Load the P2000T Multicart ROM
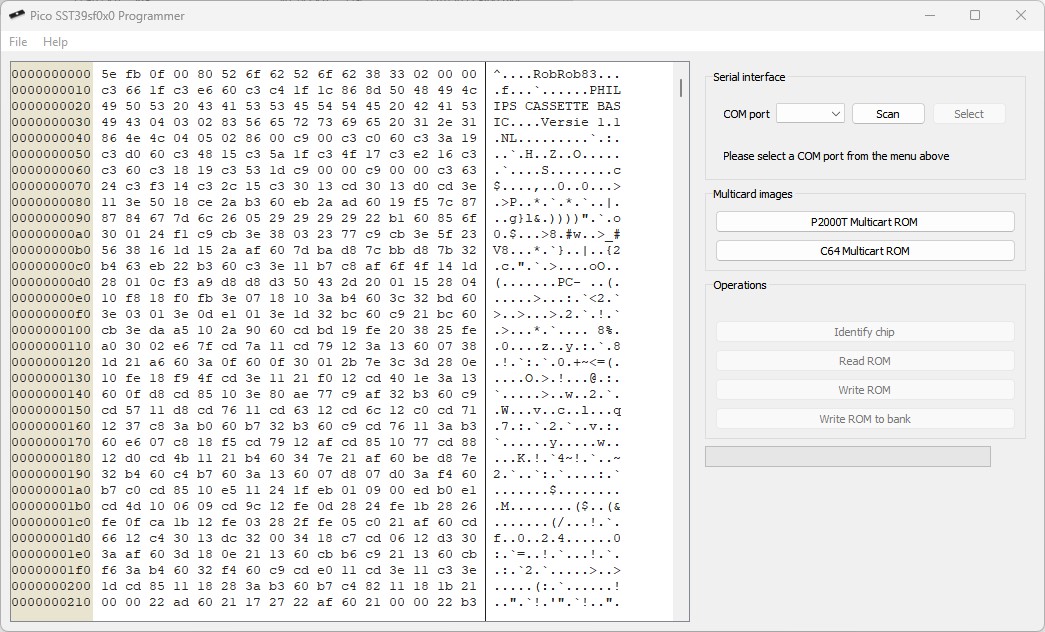 [x=865, y=222]
